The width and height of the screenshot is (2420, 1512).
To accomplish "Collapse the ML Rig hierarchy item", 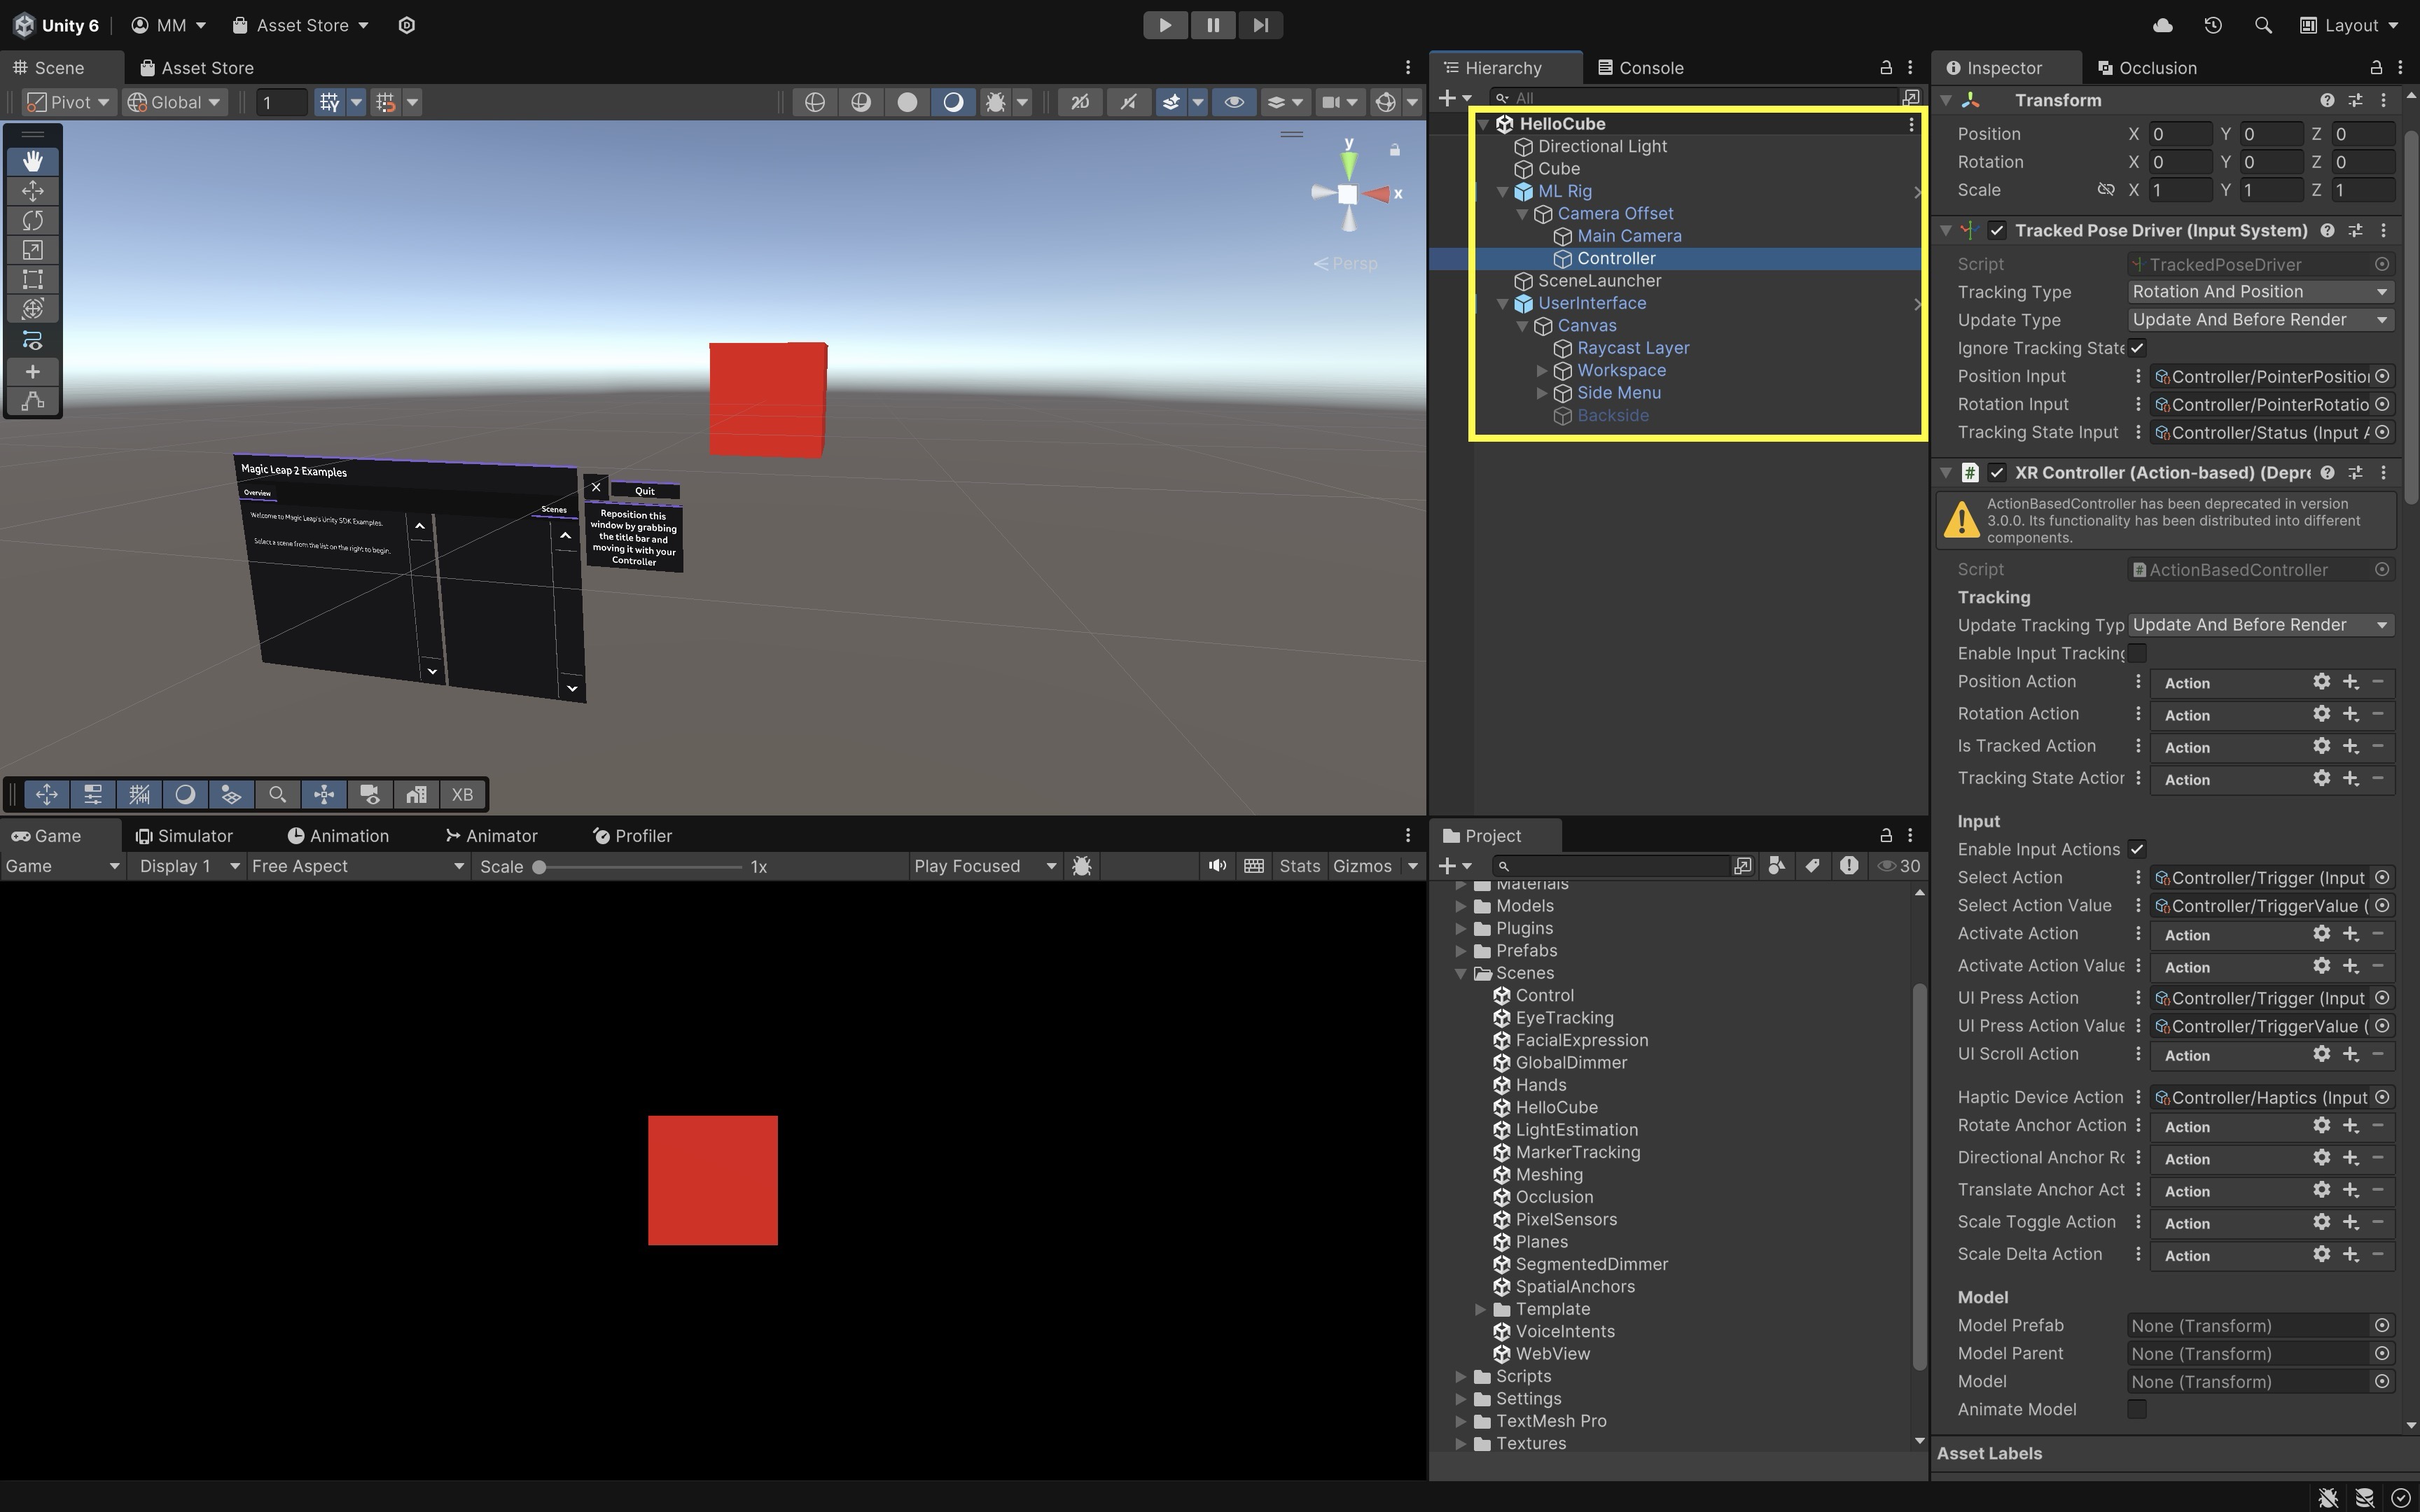I will [x=1502, y=192].
